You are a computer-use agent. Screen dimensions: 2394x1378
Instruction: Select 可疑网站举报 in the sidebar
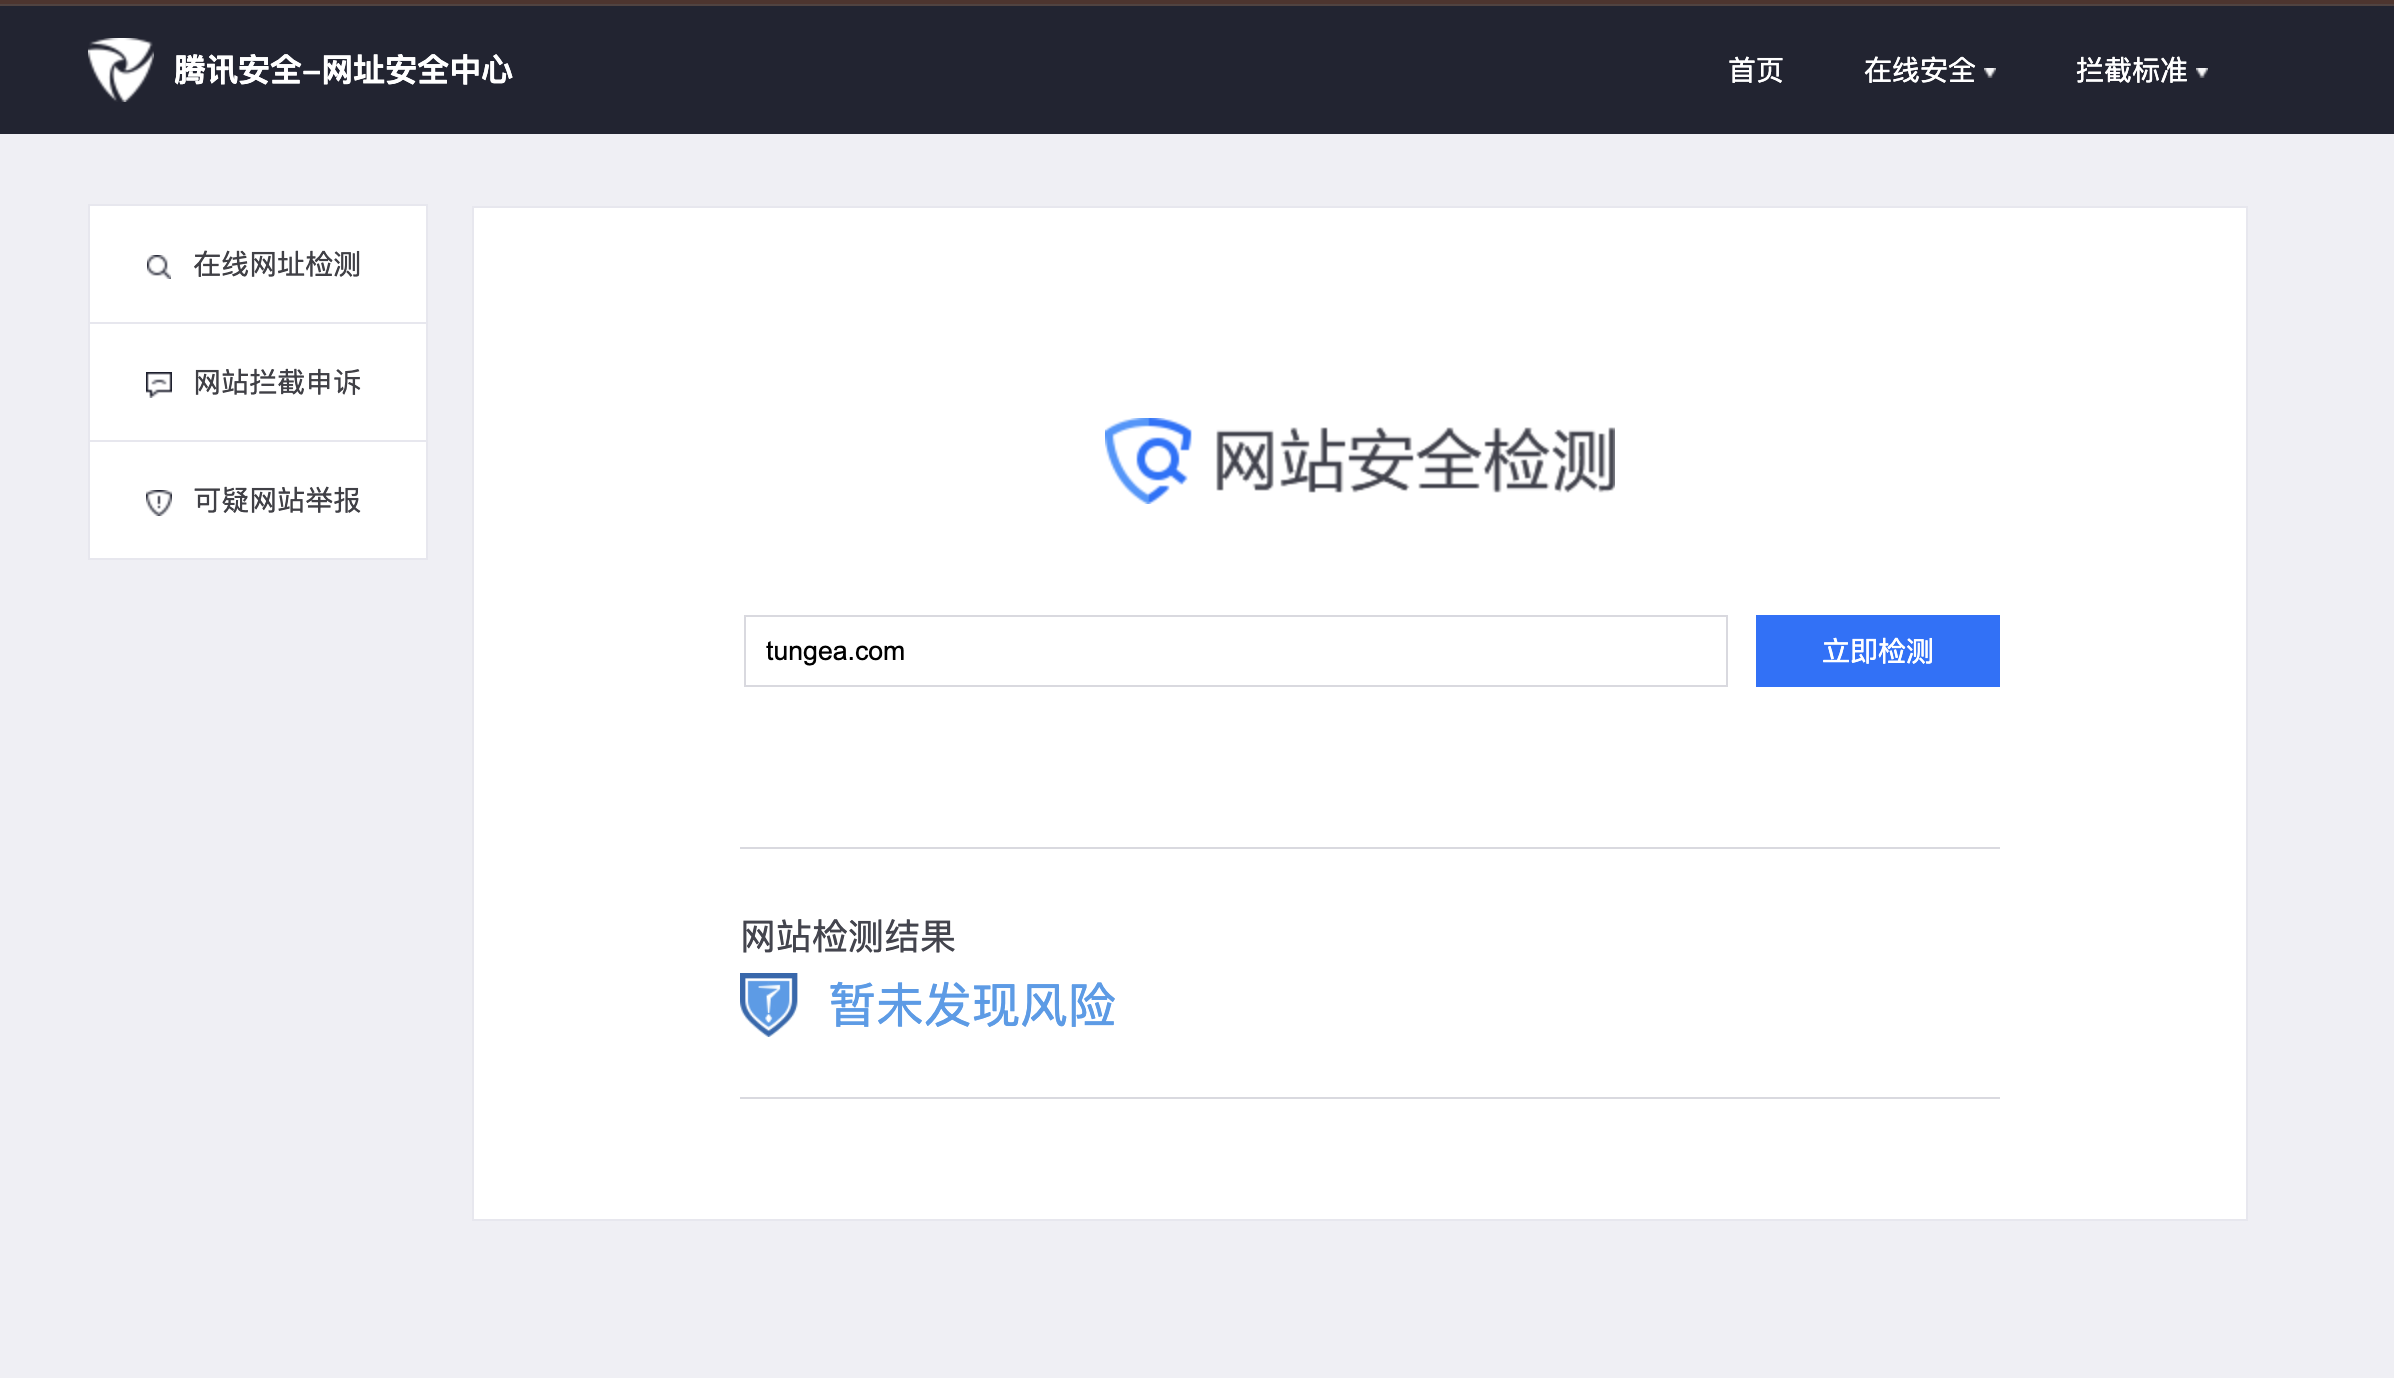[277, 501]
